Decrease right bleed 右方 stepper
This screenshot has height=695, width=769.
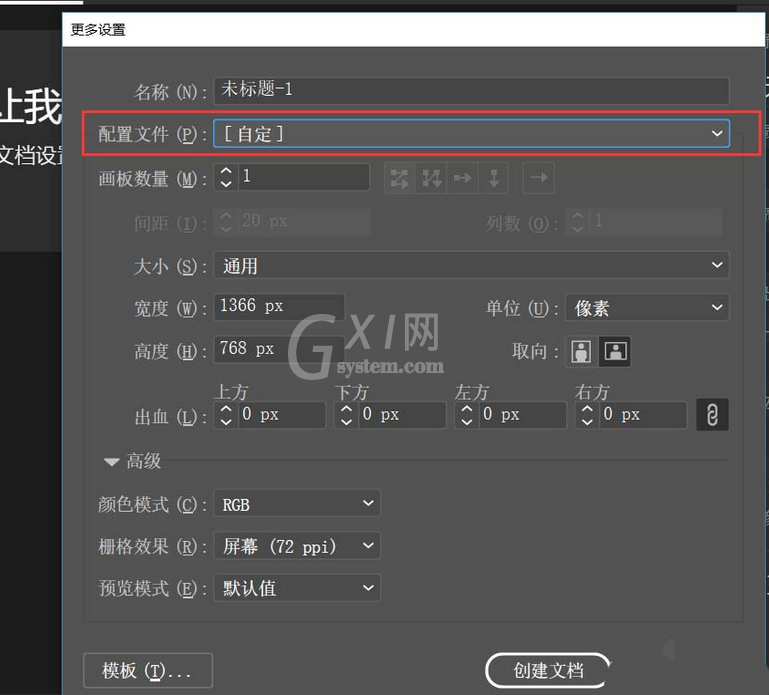point(587,421)
